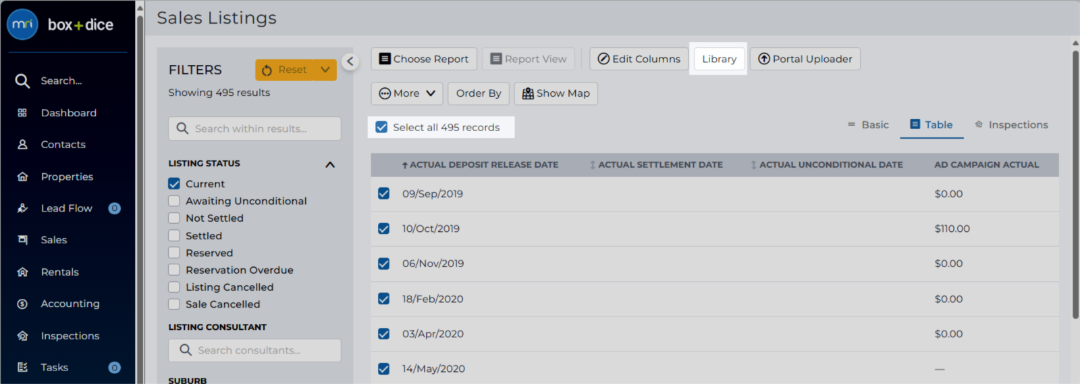Click the Show Map button

[x=556, y=94]
